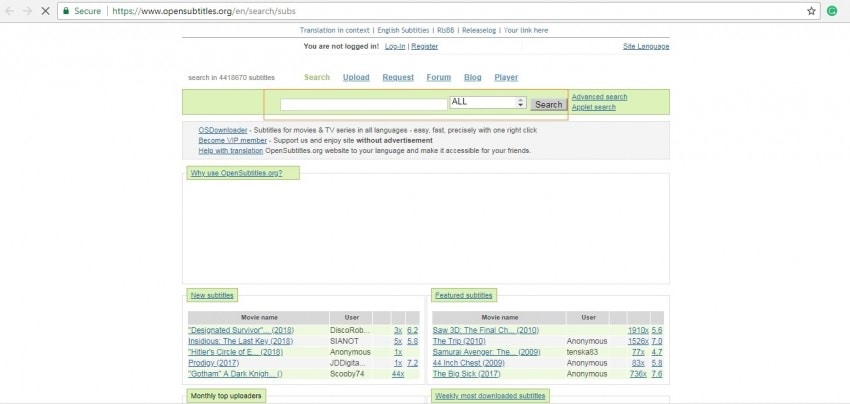The width and height of the screenshot is (850, 404).
Task: Click the Become VIP member link
Action: tap(233, 140)
